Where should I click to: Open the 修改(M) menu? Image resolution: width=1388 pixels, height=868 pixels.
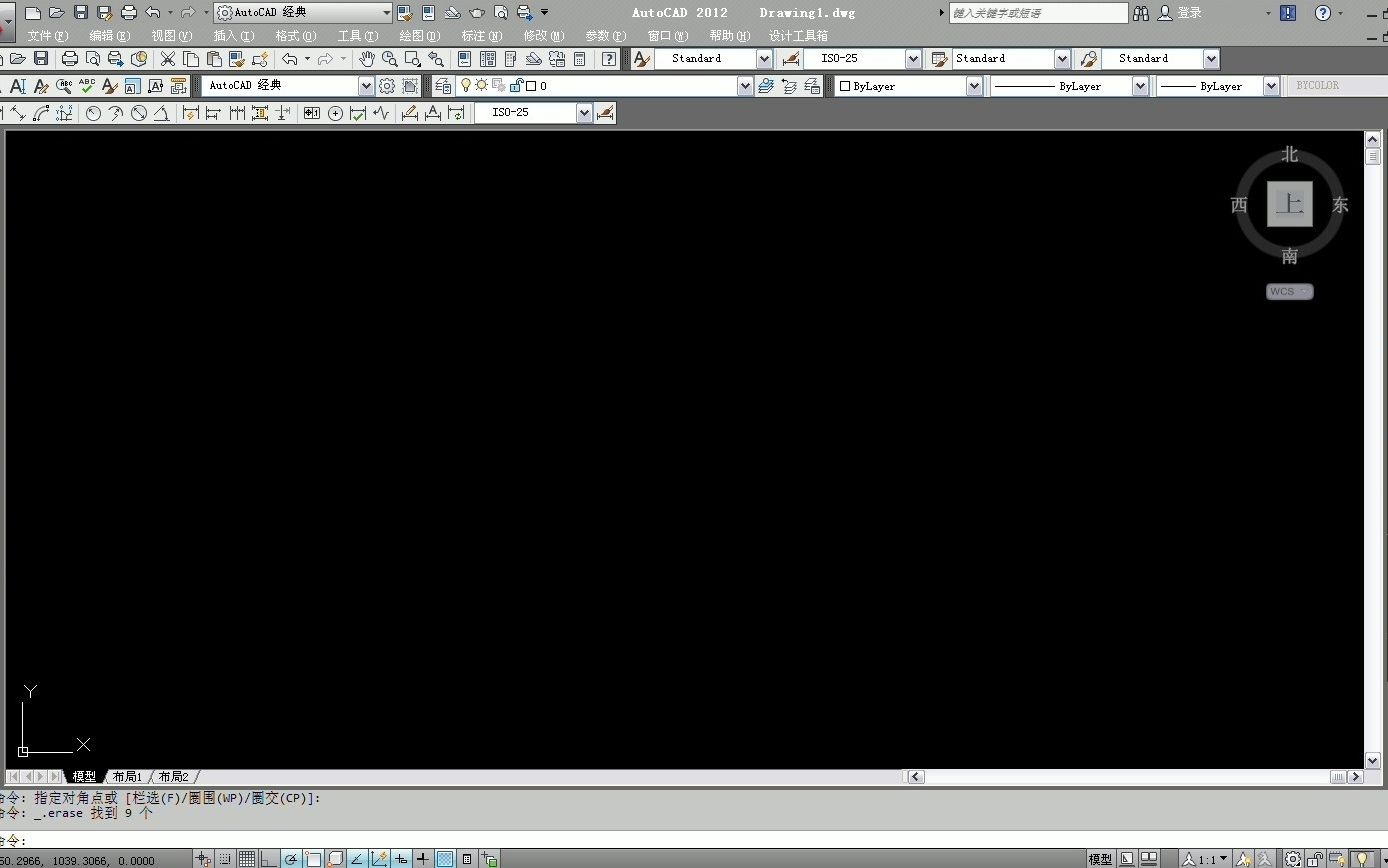544,36
